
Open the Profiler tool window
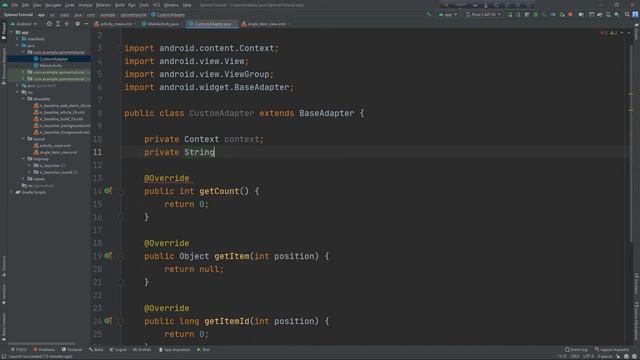(x=142, y=350)
